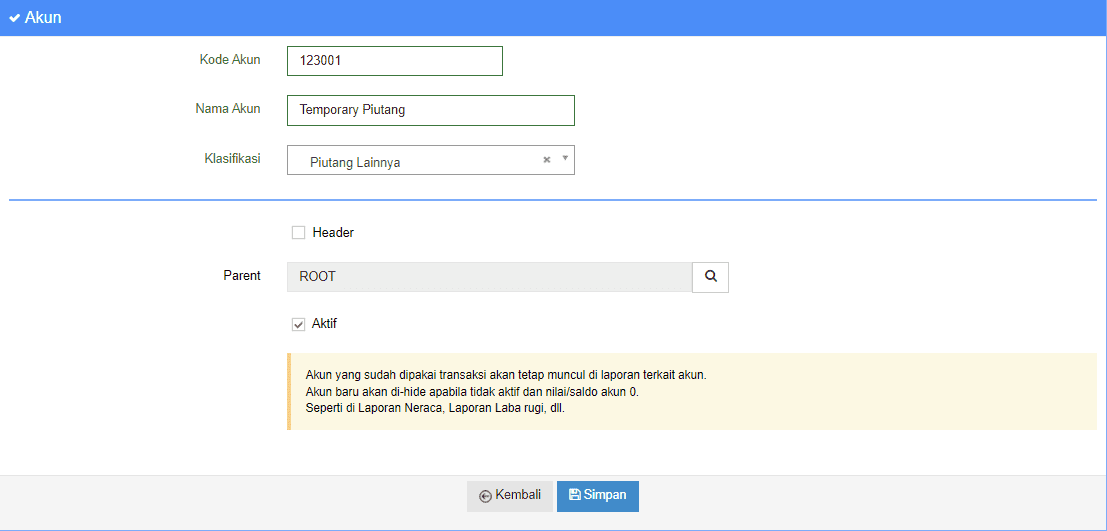Viewport: 1107px width, 531px height.
Task: Open the Klasifikasi dropdown arrow
Action: (x=564, y=158)
